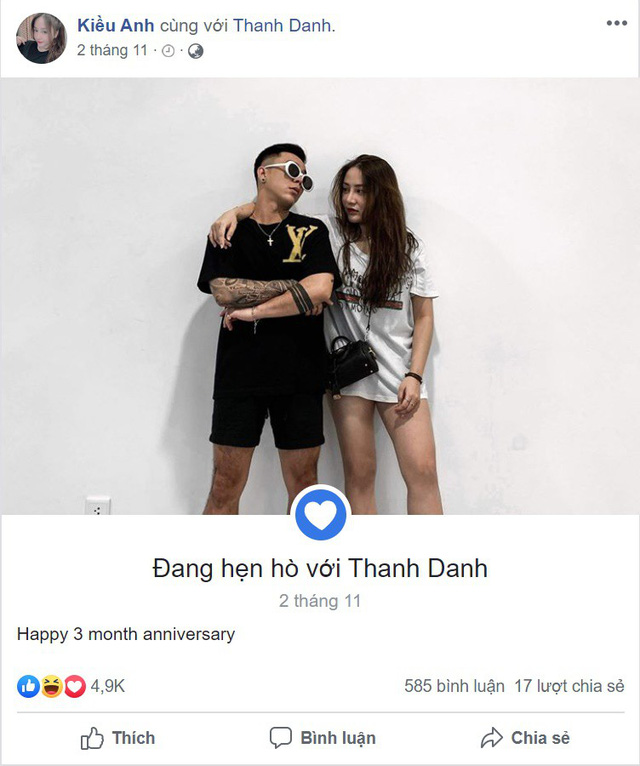Click the red heart Love reaction icon
640x766 pixels.
point(75,686)
